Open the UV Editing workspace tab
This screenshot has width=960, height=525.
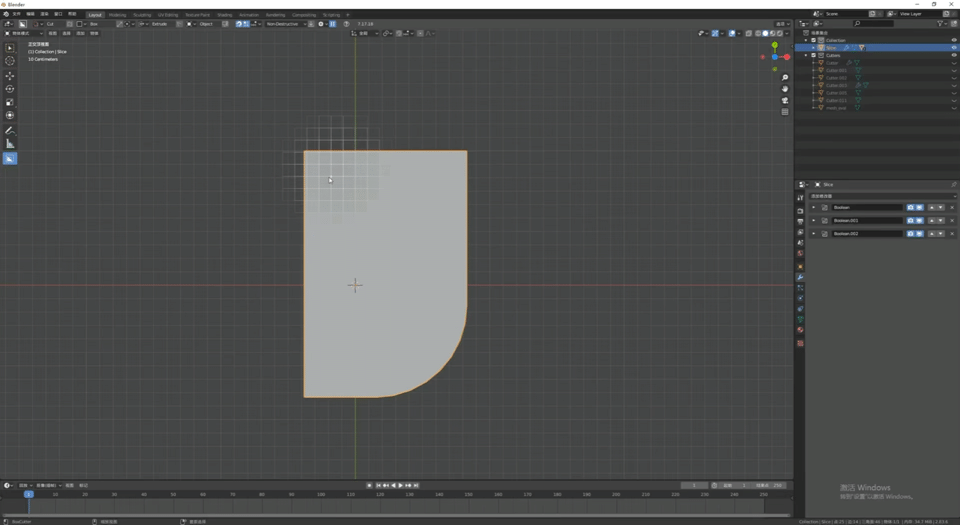tap(167, 15)
